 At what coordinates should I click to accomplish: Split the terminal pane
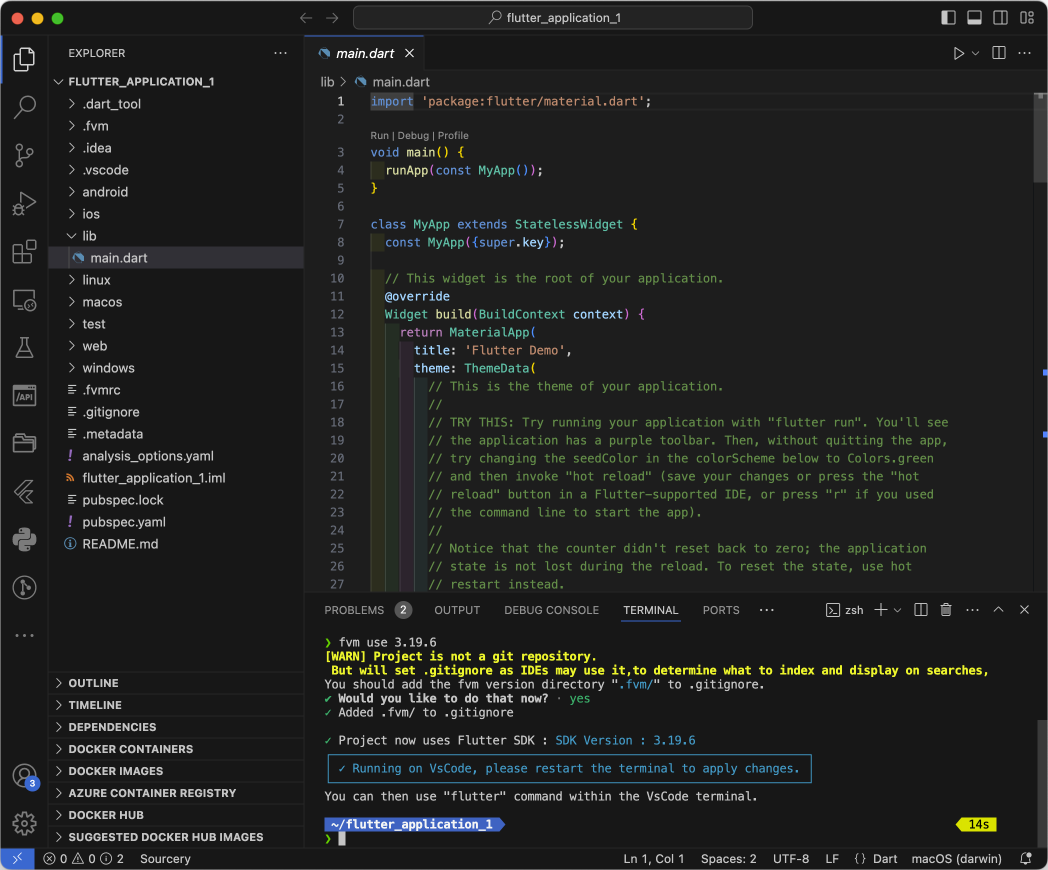pyautogui.click(x=920, y=609)
